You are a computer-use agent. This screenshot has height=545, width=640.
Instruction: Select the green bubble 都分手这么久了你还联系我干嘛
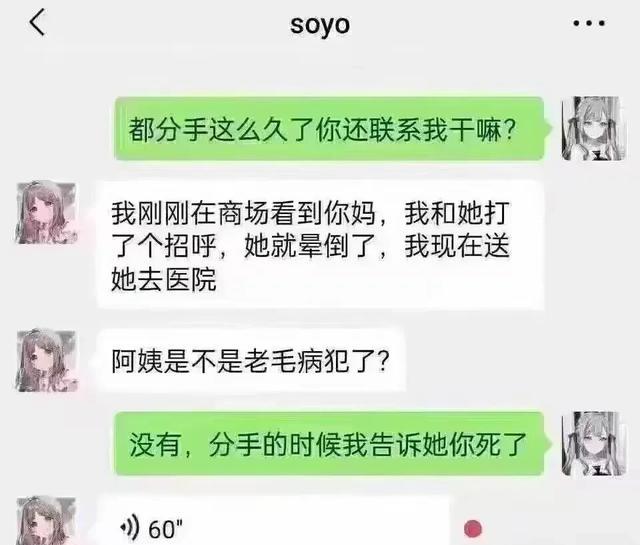click(329, 129)
